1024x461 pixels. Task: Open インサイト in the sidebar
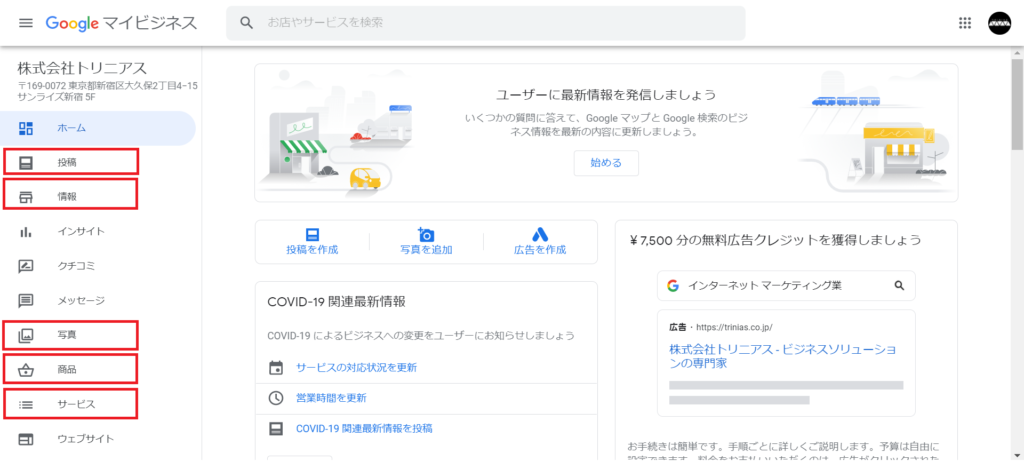pyautogui.click(x=98, y=231)
